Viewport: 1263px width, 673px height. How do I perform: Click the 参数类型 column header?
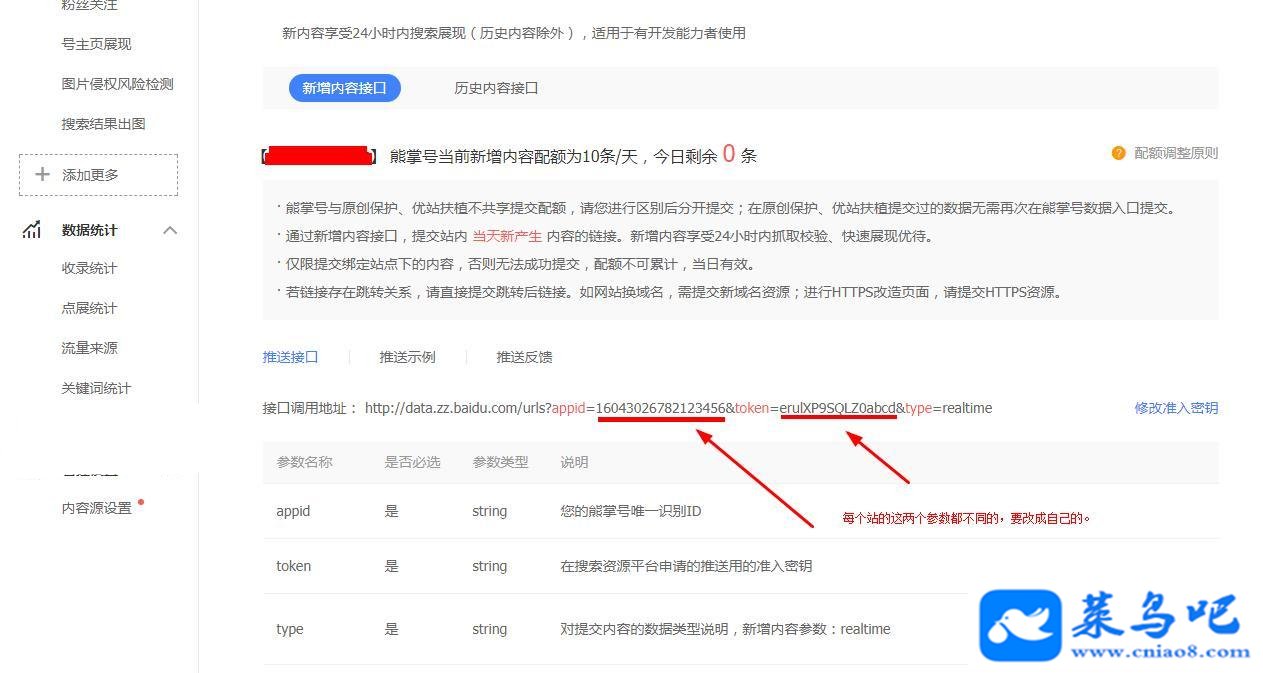pos(500,462)
